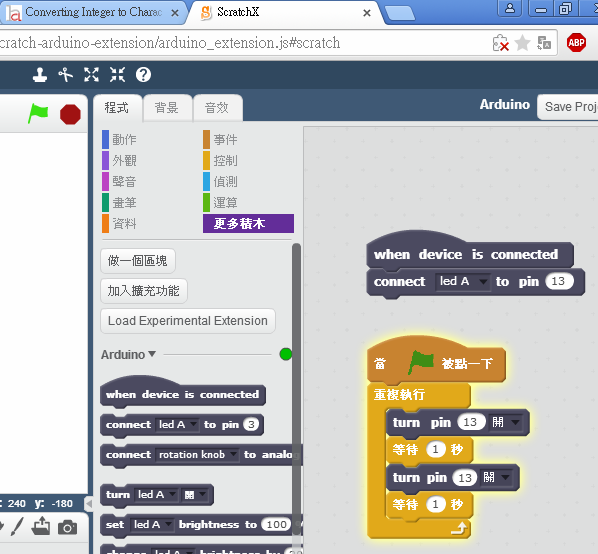Switch to the 背景 tab

167,108
